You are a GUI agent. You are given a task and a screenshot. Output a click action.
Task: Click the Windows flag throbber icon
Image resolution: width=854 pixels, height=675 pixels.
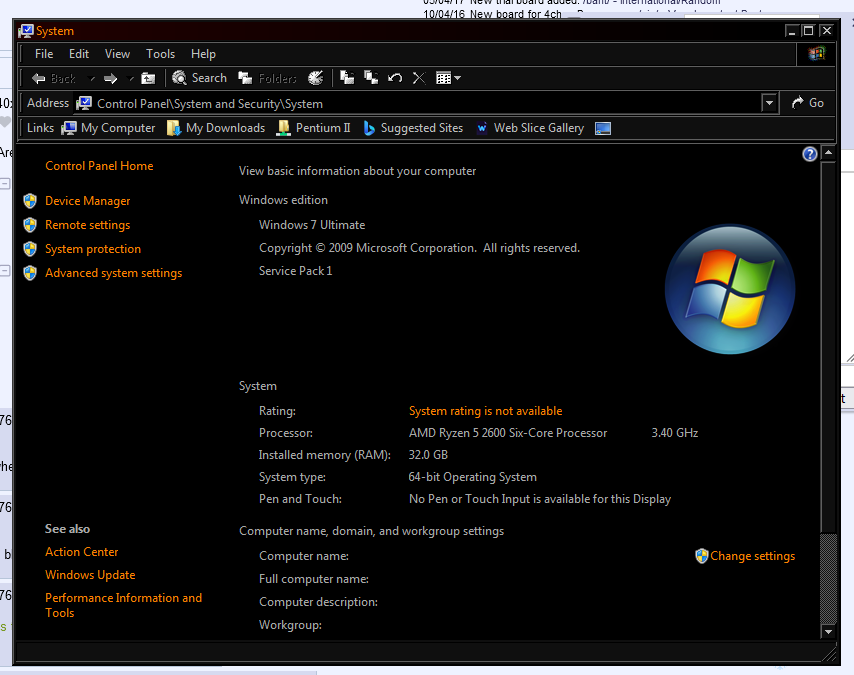coord(816,53)
